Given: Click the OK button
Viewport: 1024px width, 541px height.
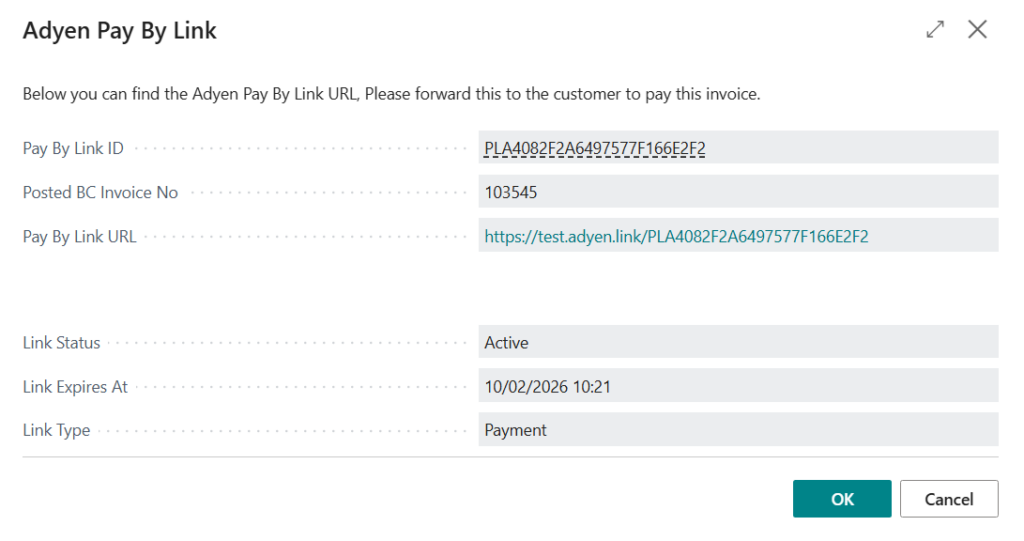Looking at the screenshot, I should click(x=842, y=499).
